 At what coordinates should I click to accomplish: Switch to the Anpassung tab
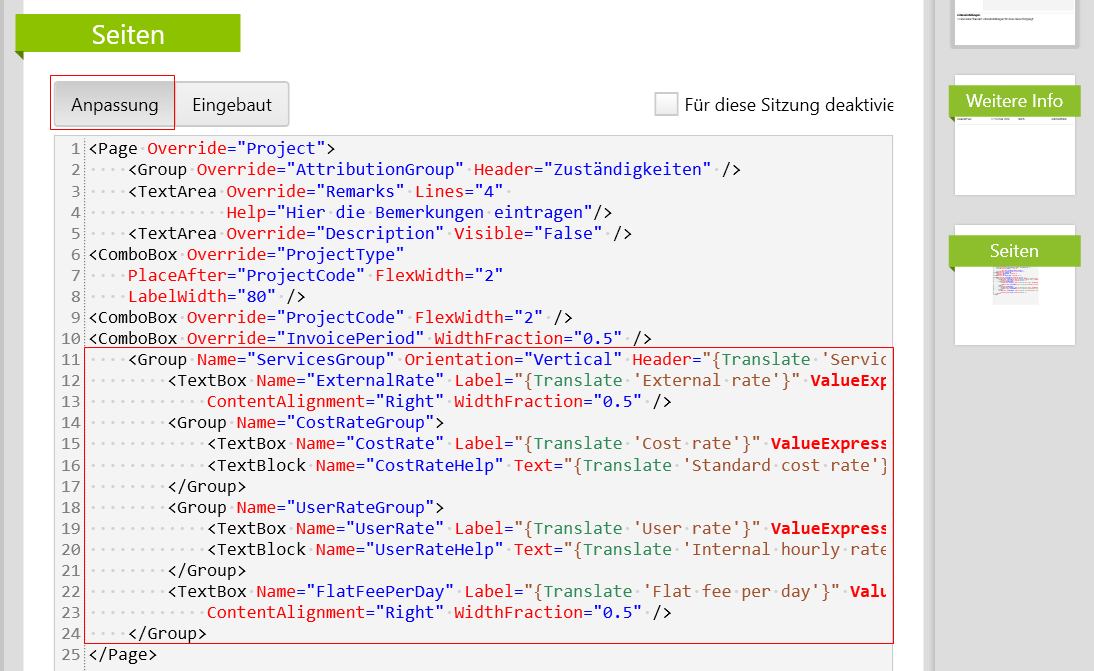[114, 104]
